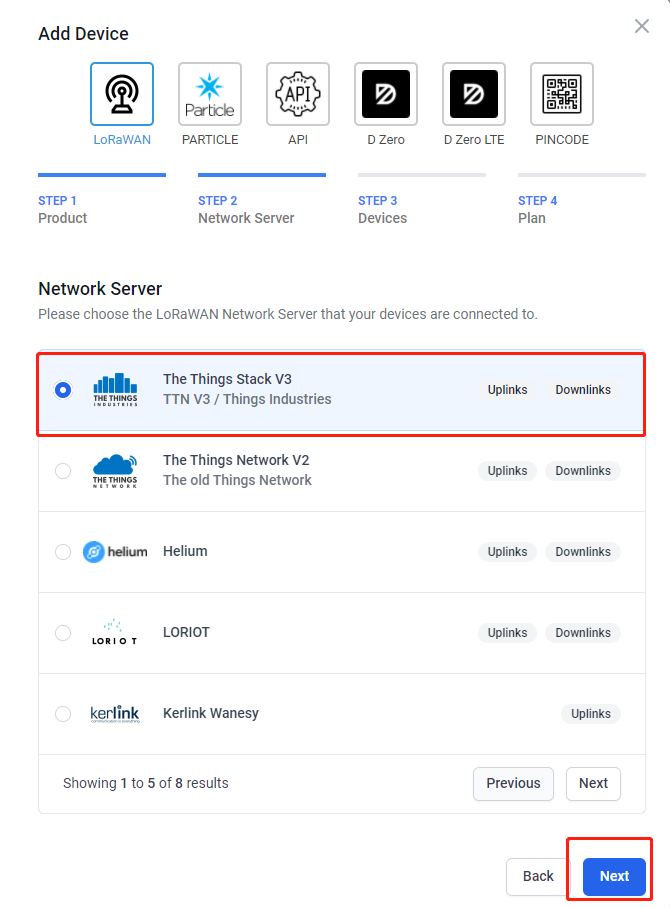Close the Add Device dialog
670x907 pixels.
tap(642, 26)
